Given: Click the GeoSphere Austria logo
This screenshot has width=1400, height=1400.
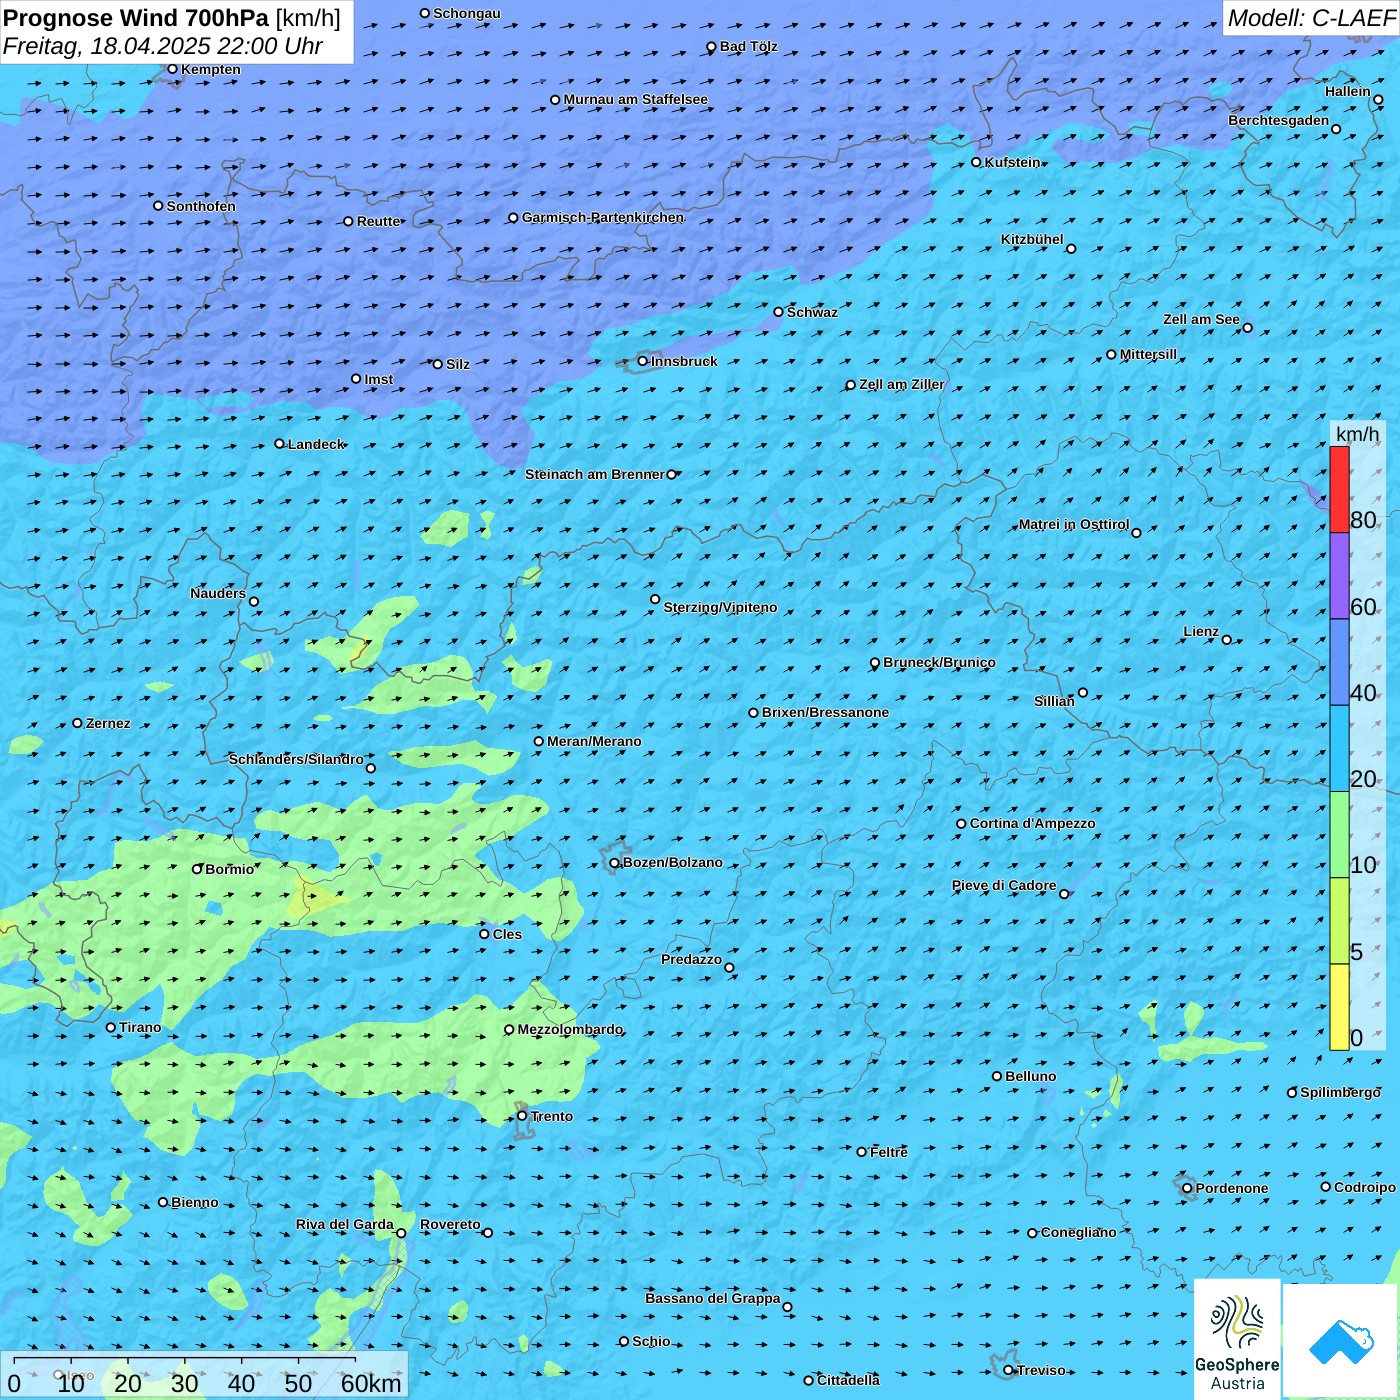Looking at the screenshot, I should (1237, 1339).
